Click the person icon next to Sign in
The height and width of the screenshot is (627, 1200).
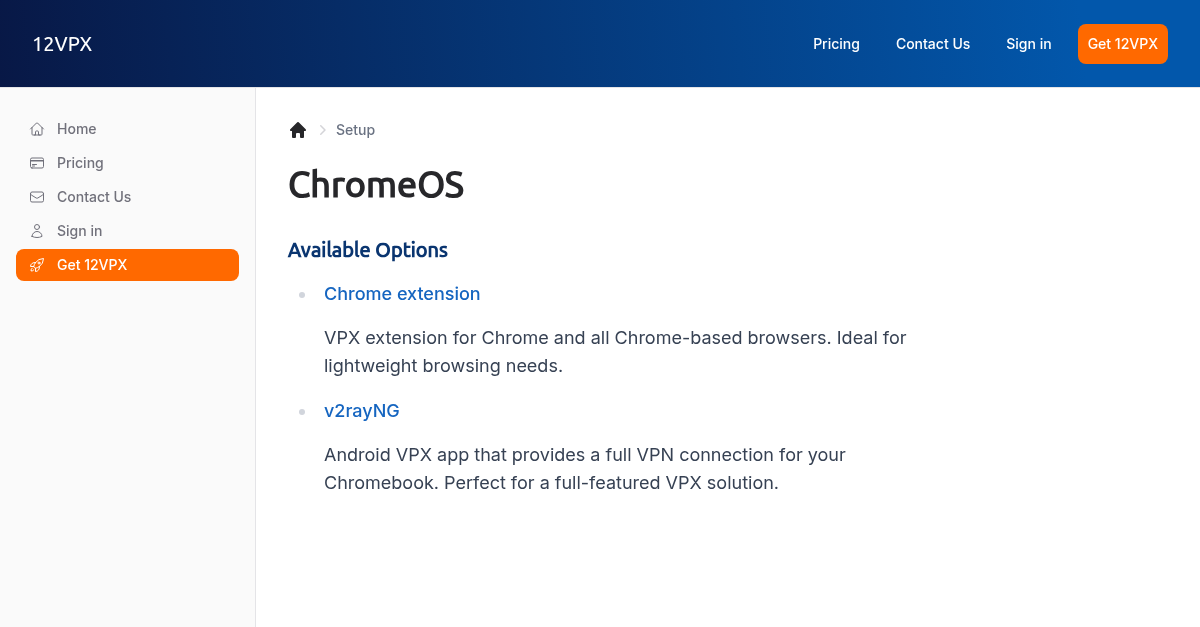click(x=36, y=231)
